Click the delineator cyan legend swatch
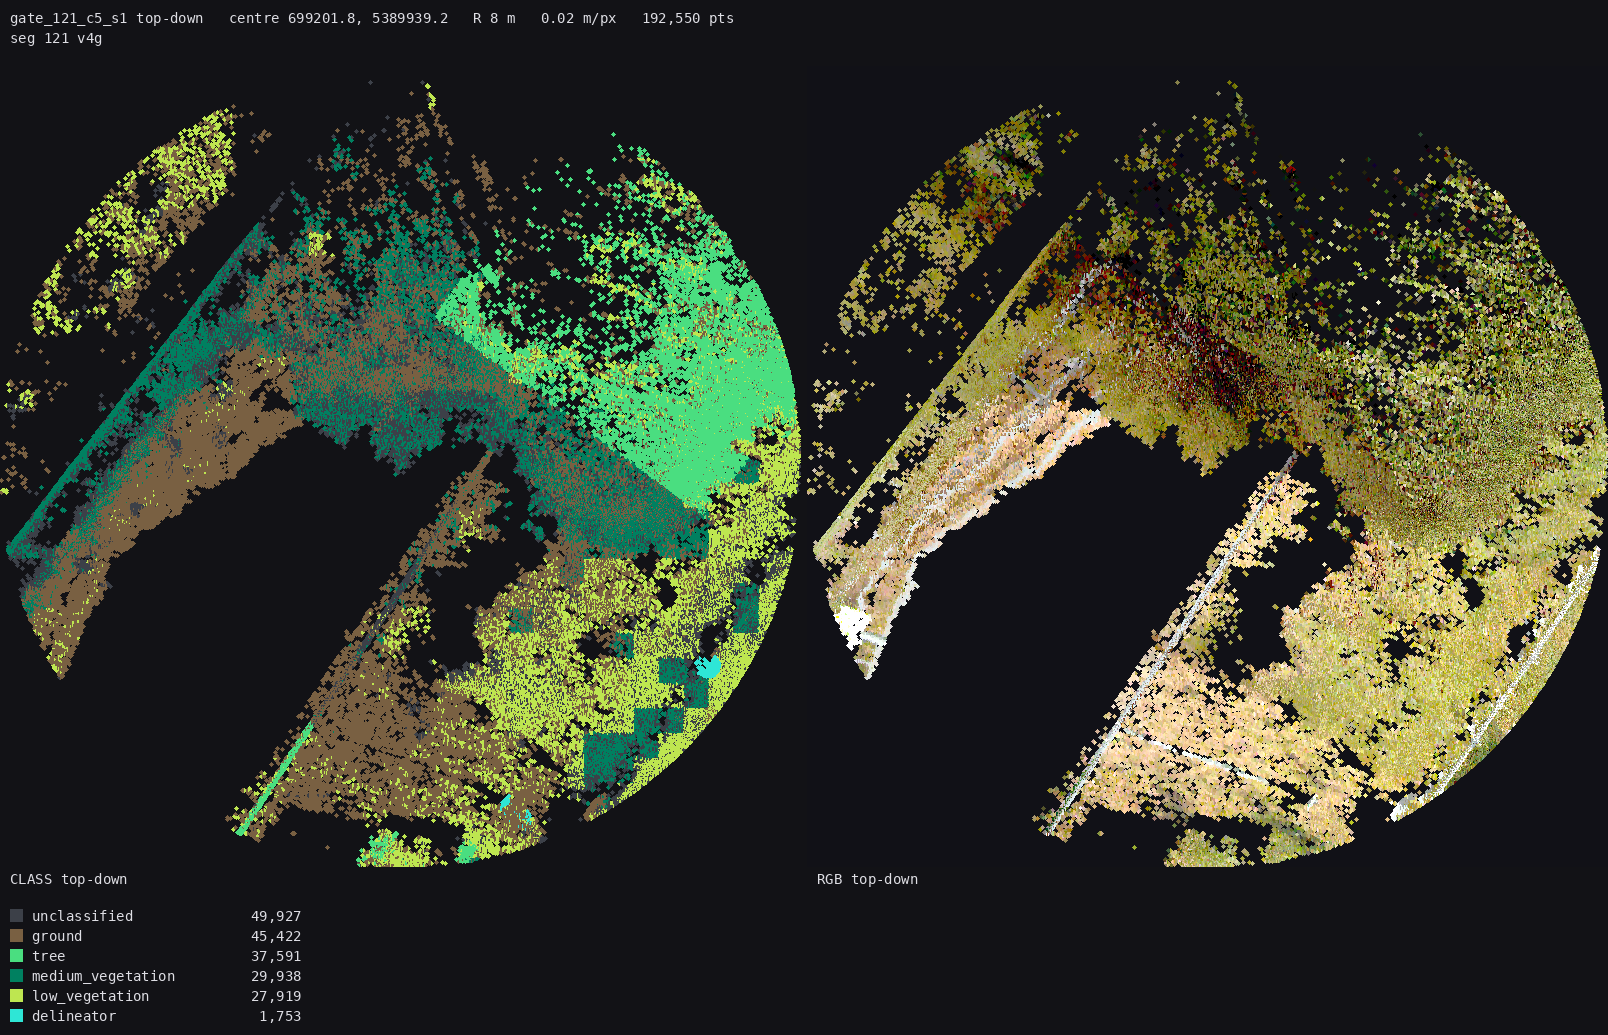Screen dimensions: 1608x1035 coord(16,1016)
